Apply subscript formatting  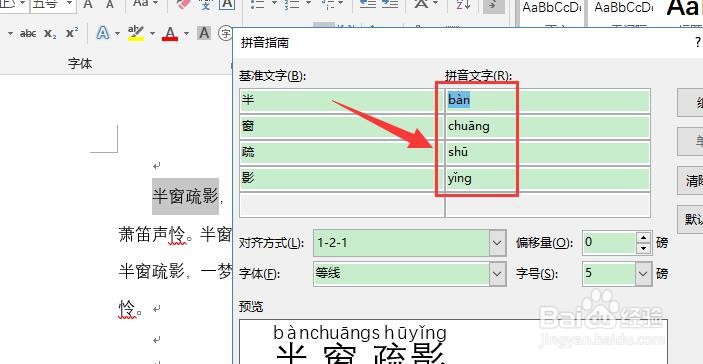pyautogui.click(x=50, y=34)
